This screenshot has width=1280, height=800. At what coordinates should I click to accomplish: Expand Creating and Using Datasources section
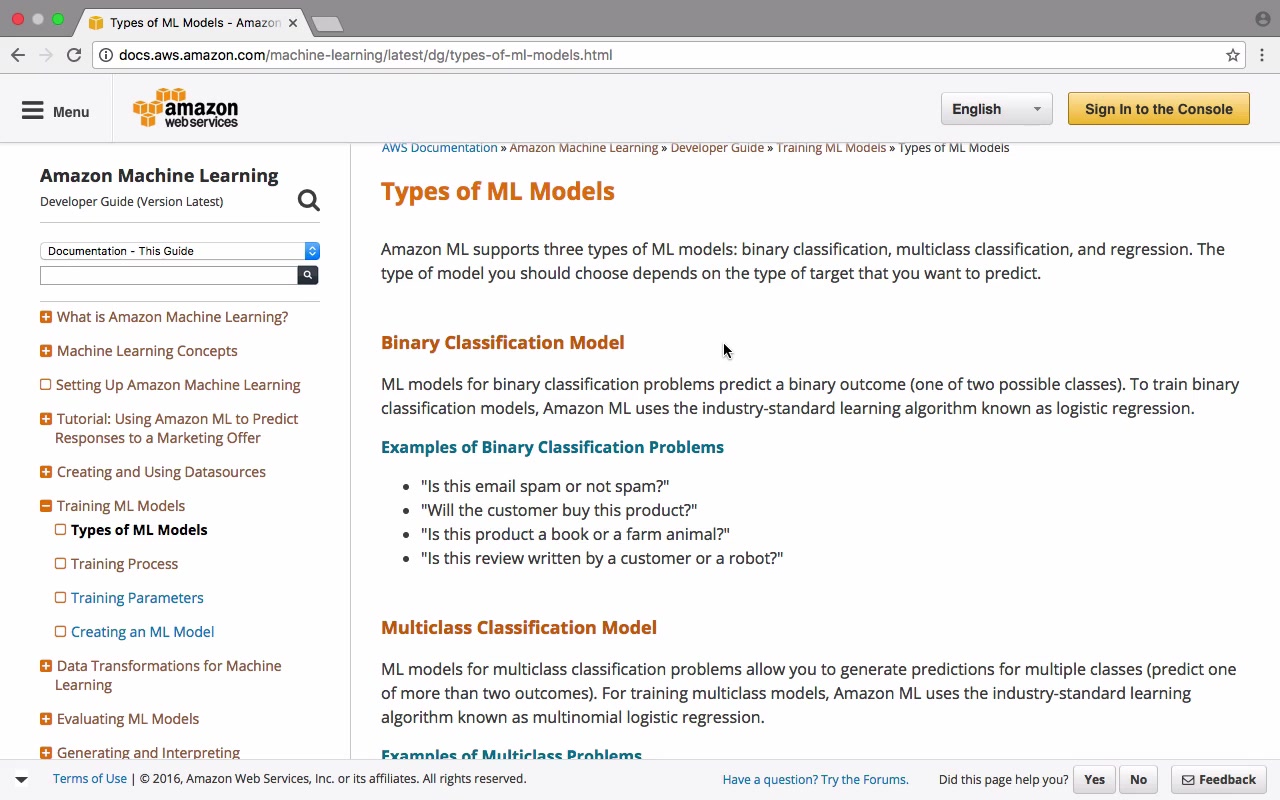click(46, 472)
